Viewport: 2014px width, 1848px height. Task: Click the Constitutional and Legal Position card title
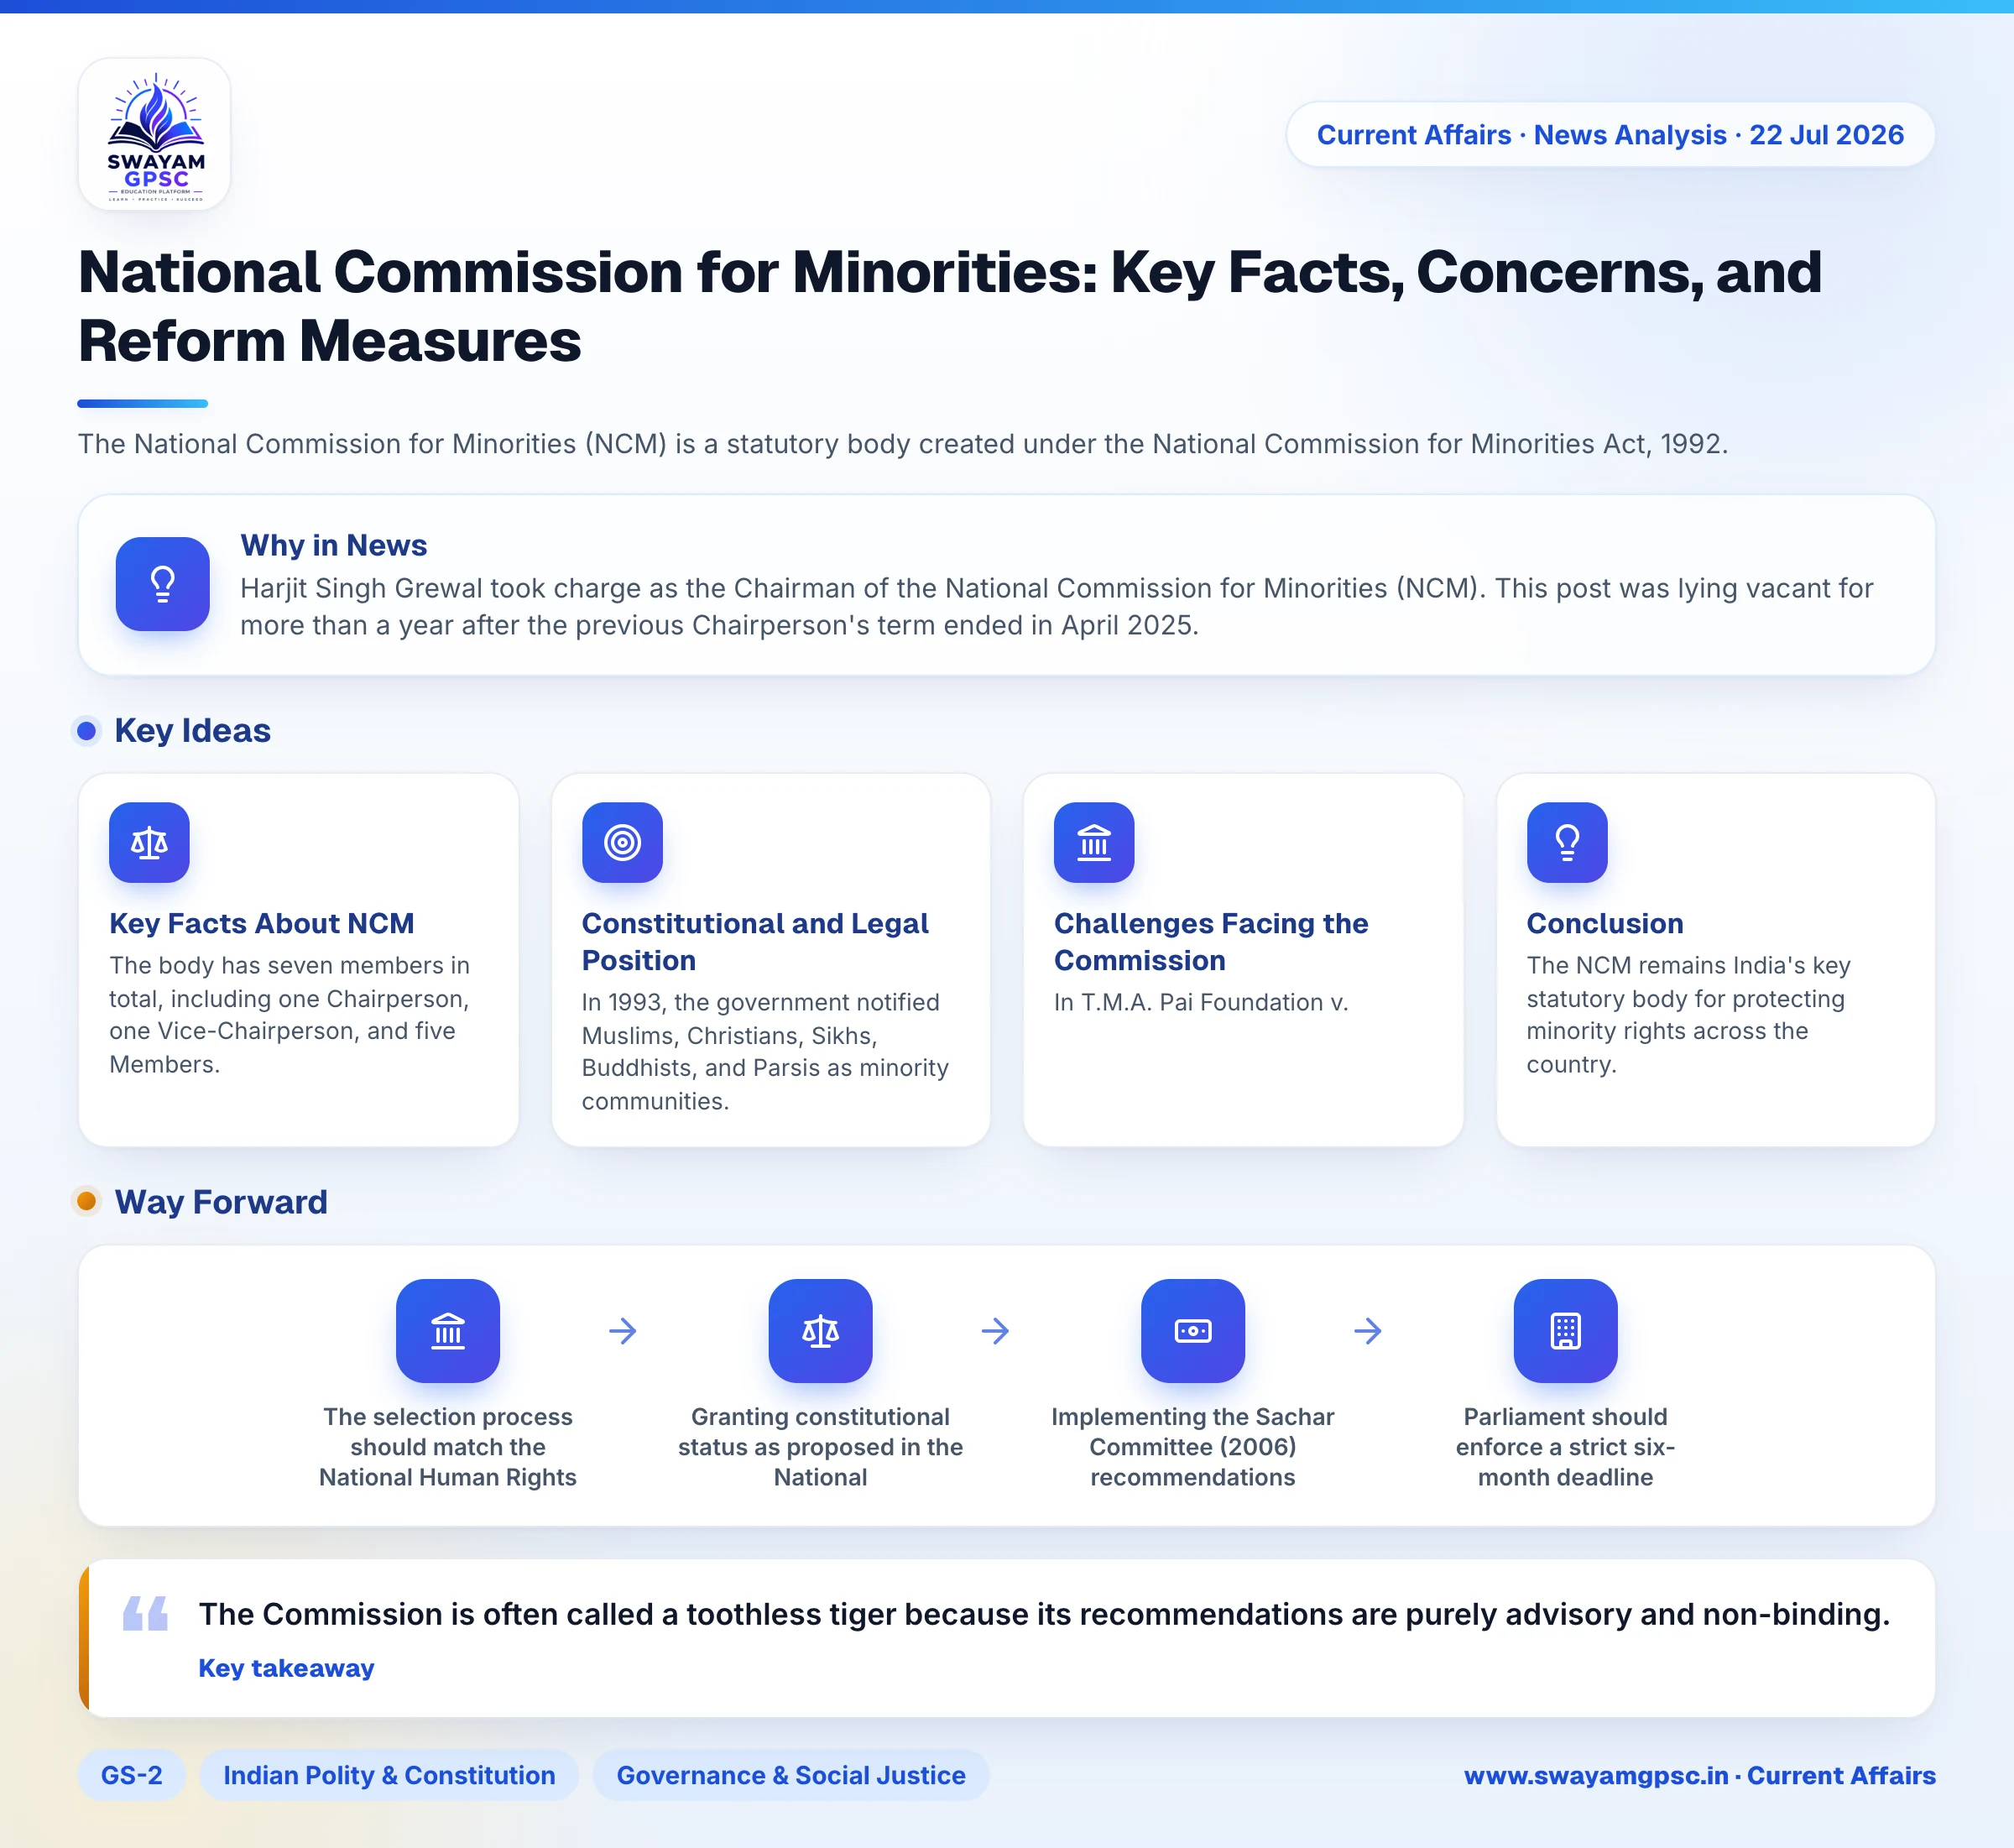(755, 942)
